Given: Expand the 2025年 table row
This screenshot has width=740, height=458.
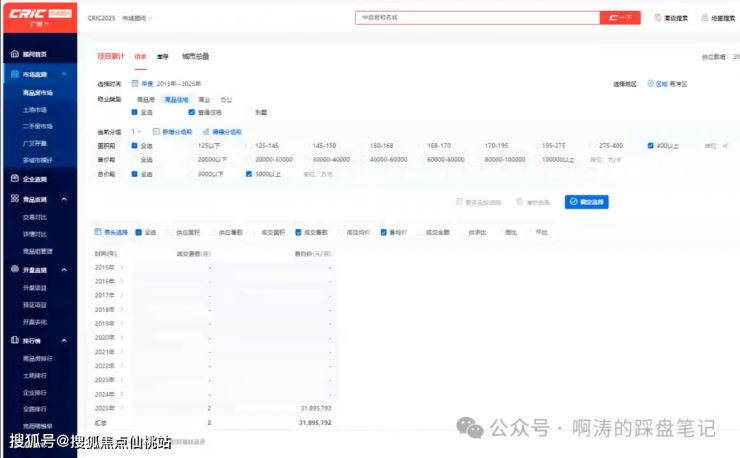Looking at the screenshot, I should click(x=123, y=408).
